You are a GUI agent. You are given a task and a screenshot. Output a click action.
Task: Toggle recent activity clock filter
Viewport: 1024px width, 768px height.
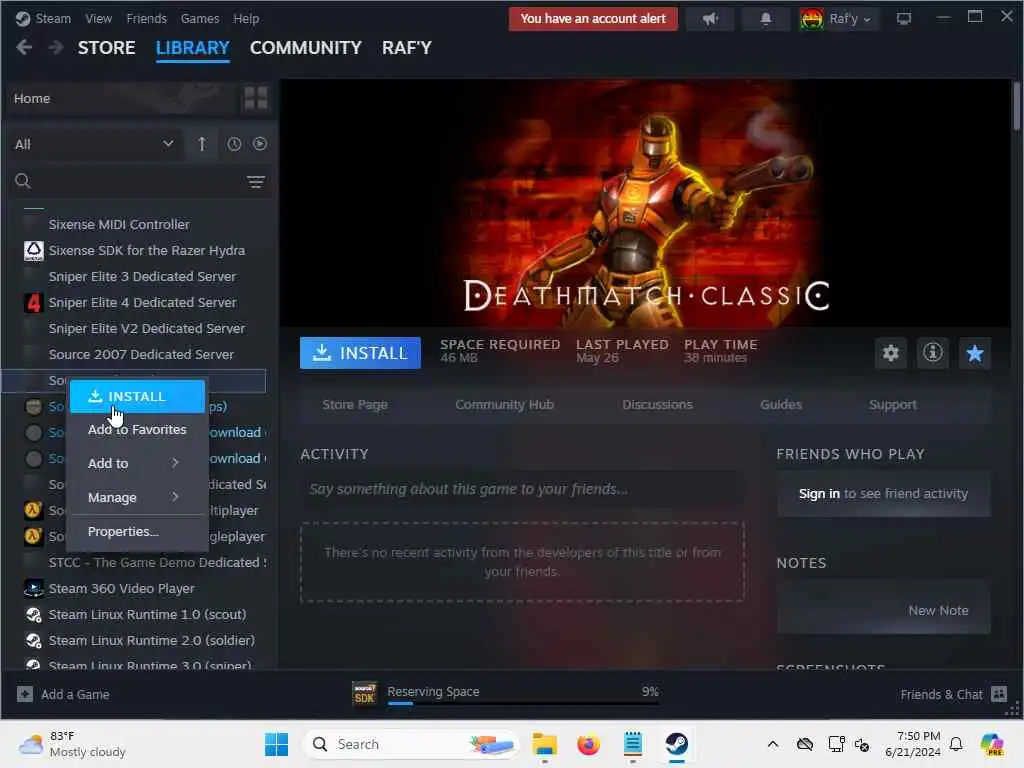click(x=234, y=144)
